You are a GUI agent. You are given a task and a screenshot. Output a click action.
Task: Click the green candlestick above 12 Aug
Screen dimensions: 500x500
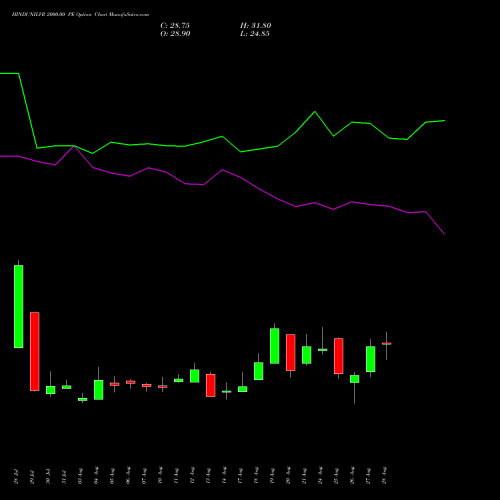(x=195, y=376)
